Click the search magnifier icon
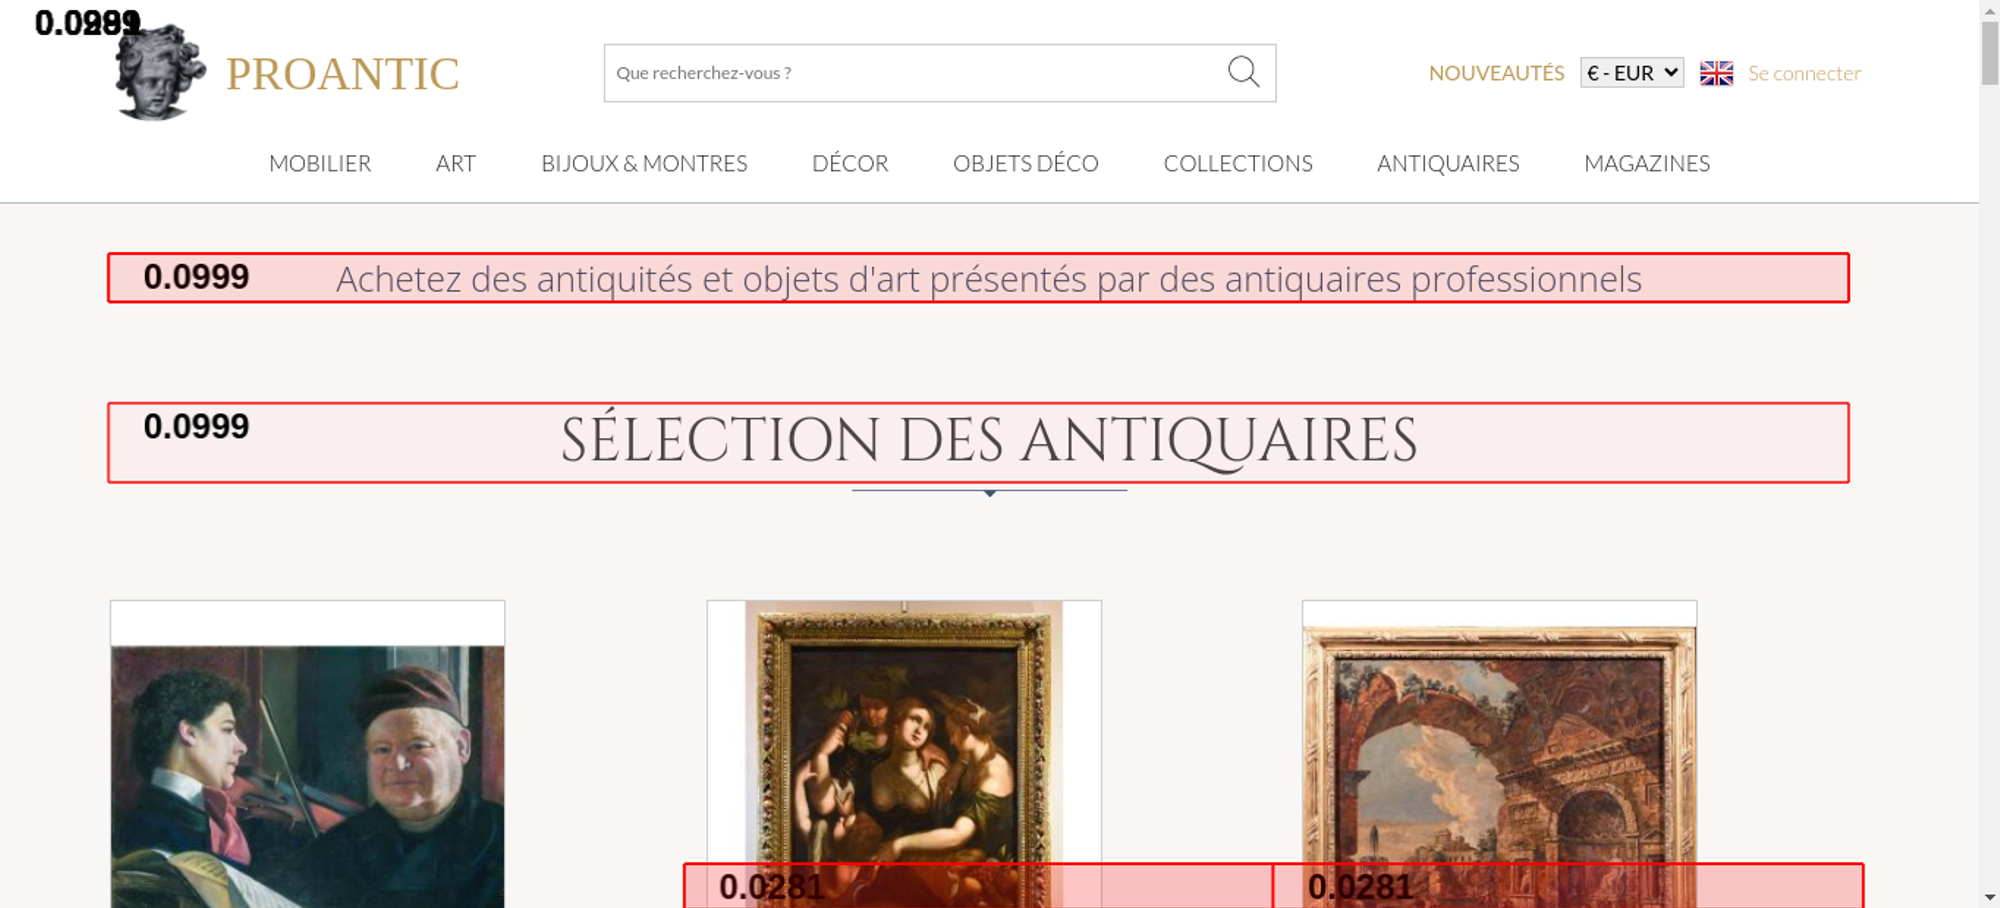 click(1243, 72)
